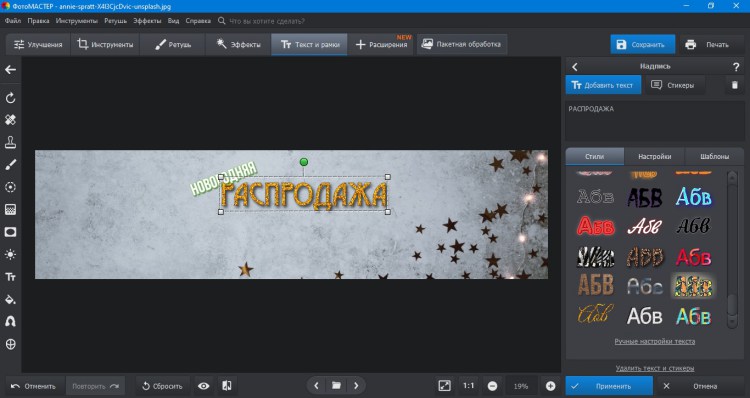Set zoom to 1:1

pos(469,386)
